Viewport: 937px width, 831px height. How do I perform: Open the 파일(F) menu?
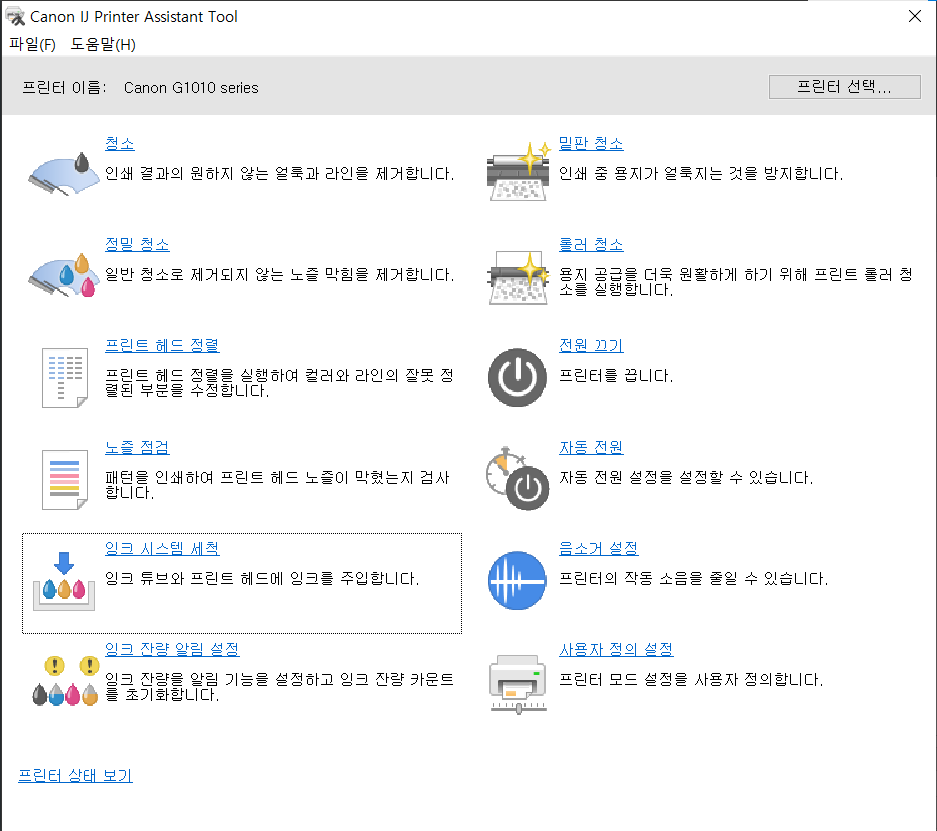pos(32,44)
